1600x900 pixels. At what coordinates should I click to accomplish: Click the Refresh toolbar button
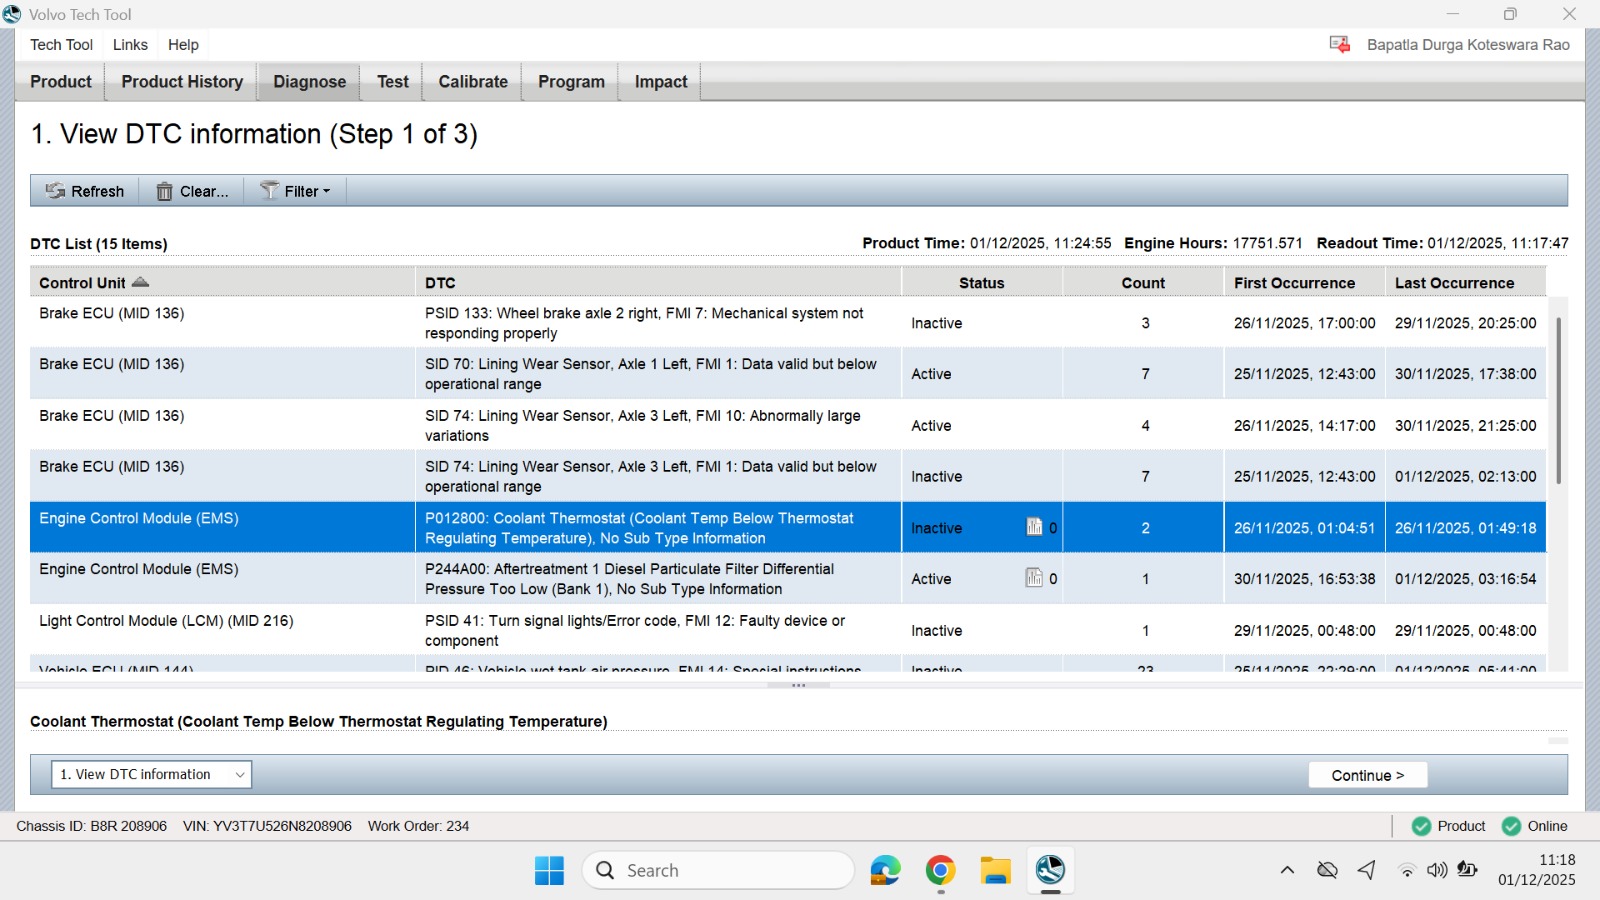point(85,191)
